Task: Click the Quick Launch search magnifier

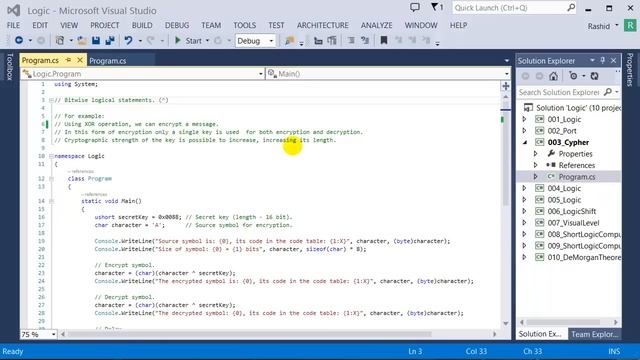Action: point(571,7)
